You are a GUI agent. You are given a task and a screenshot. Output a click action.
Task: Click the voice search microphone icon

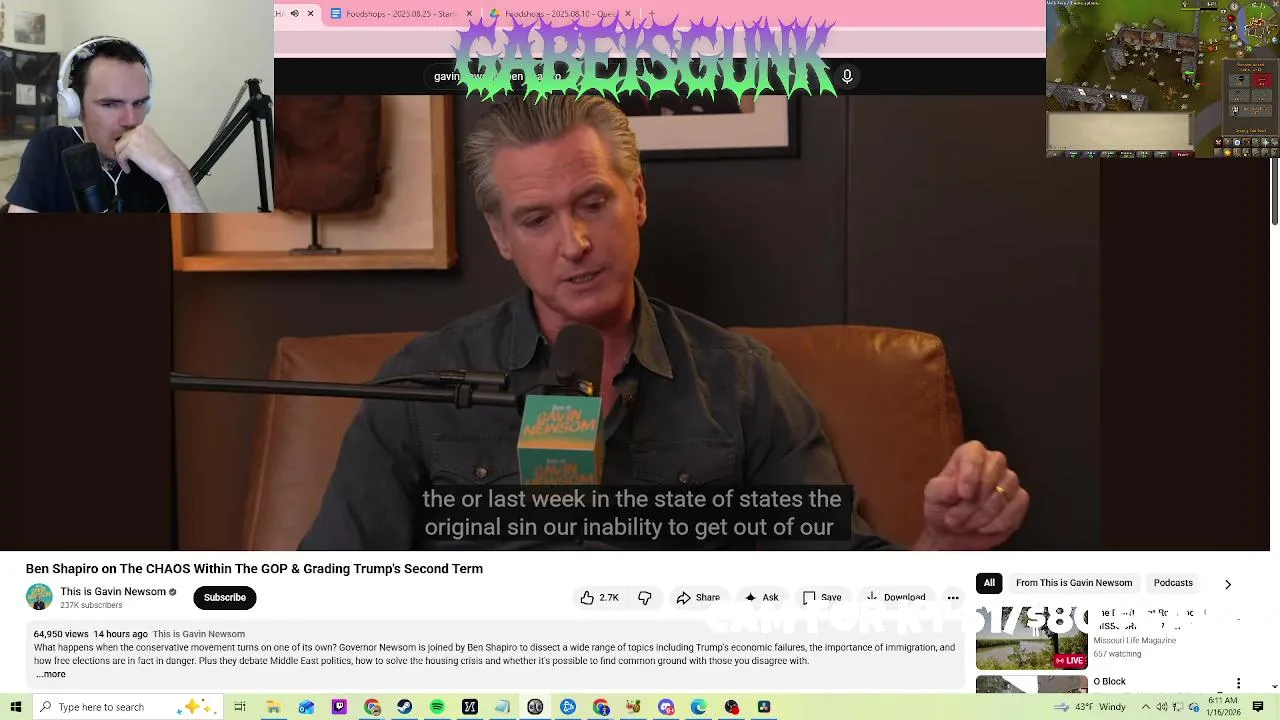(847, 76)
